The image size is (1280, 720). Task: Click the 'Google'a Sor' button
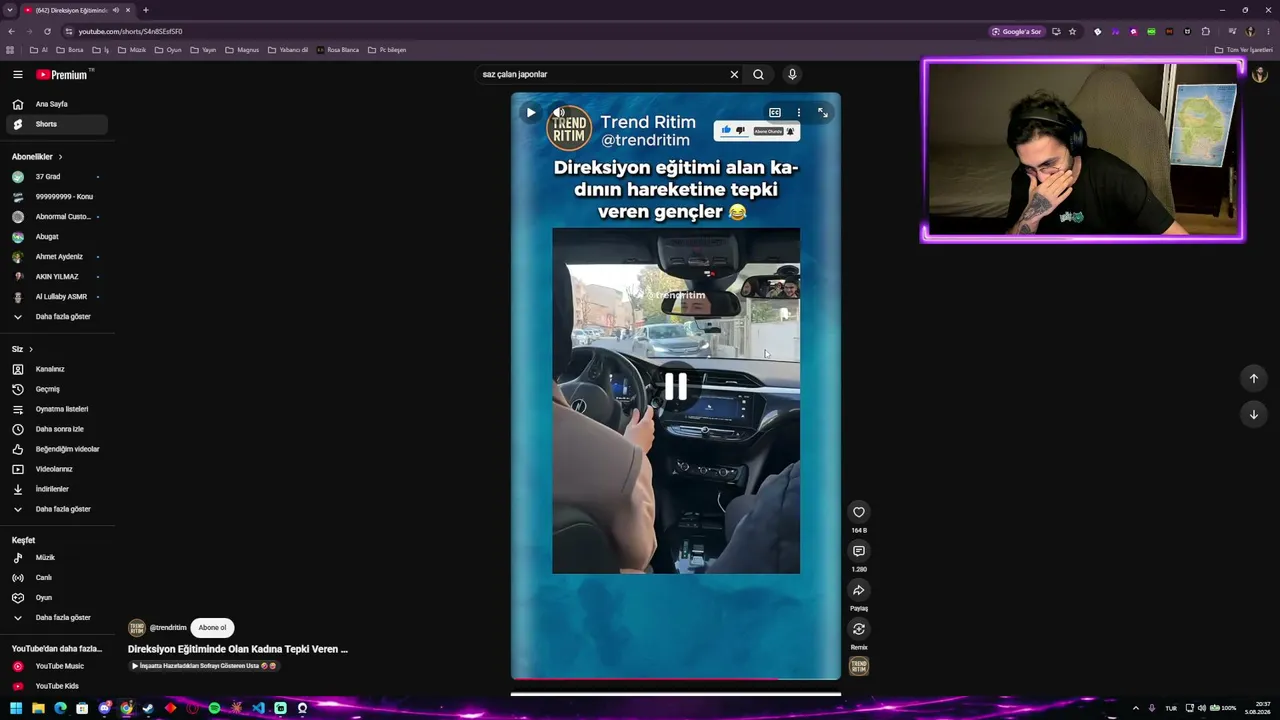click(1017, 31)
